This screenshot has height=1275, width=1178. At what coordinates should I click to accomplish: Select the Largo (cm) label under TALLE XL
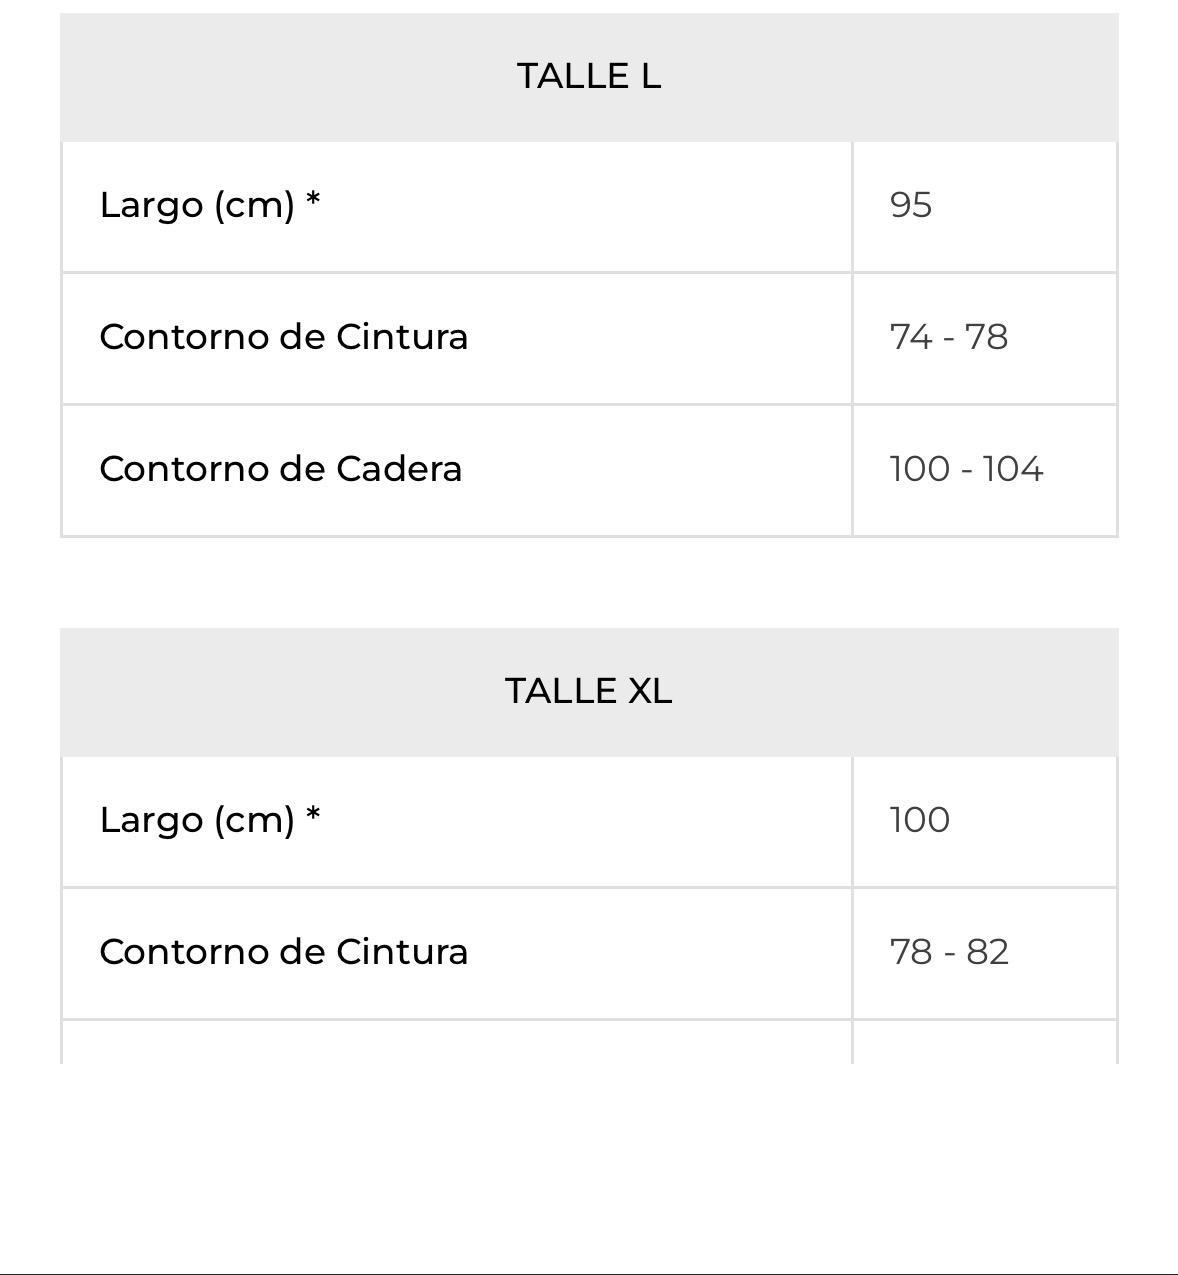click(197, 820)
